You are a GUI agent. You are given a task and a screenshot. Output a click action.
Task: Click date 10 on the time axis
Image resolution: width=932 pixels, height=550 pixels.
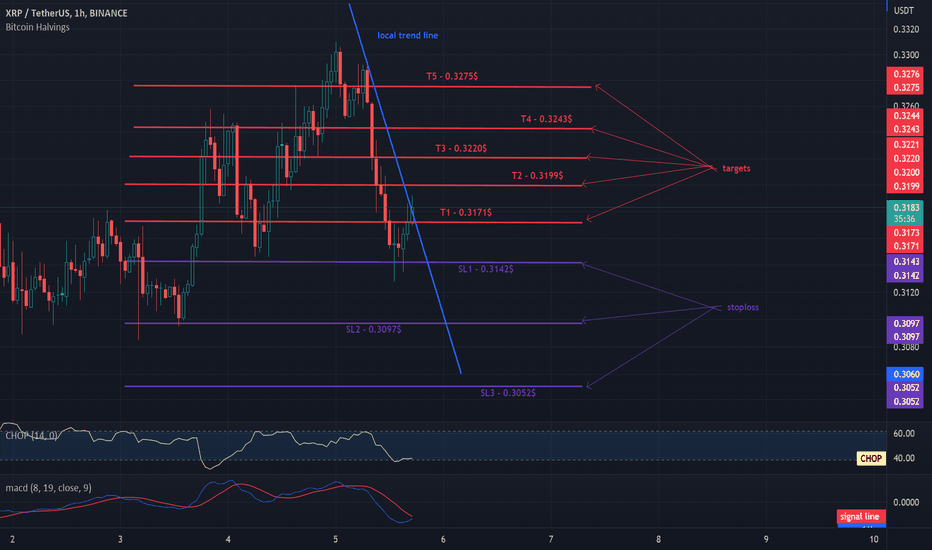pyautogui.click(x=874, y=539)
